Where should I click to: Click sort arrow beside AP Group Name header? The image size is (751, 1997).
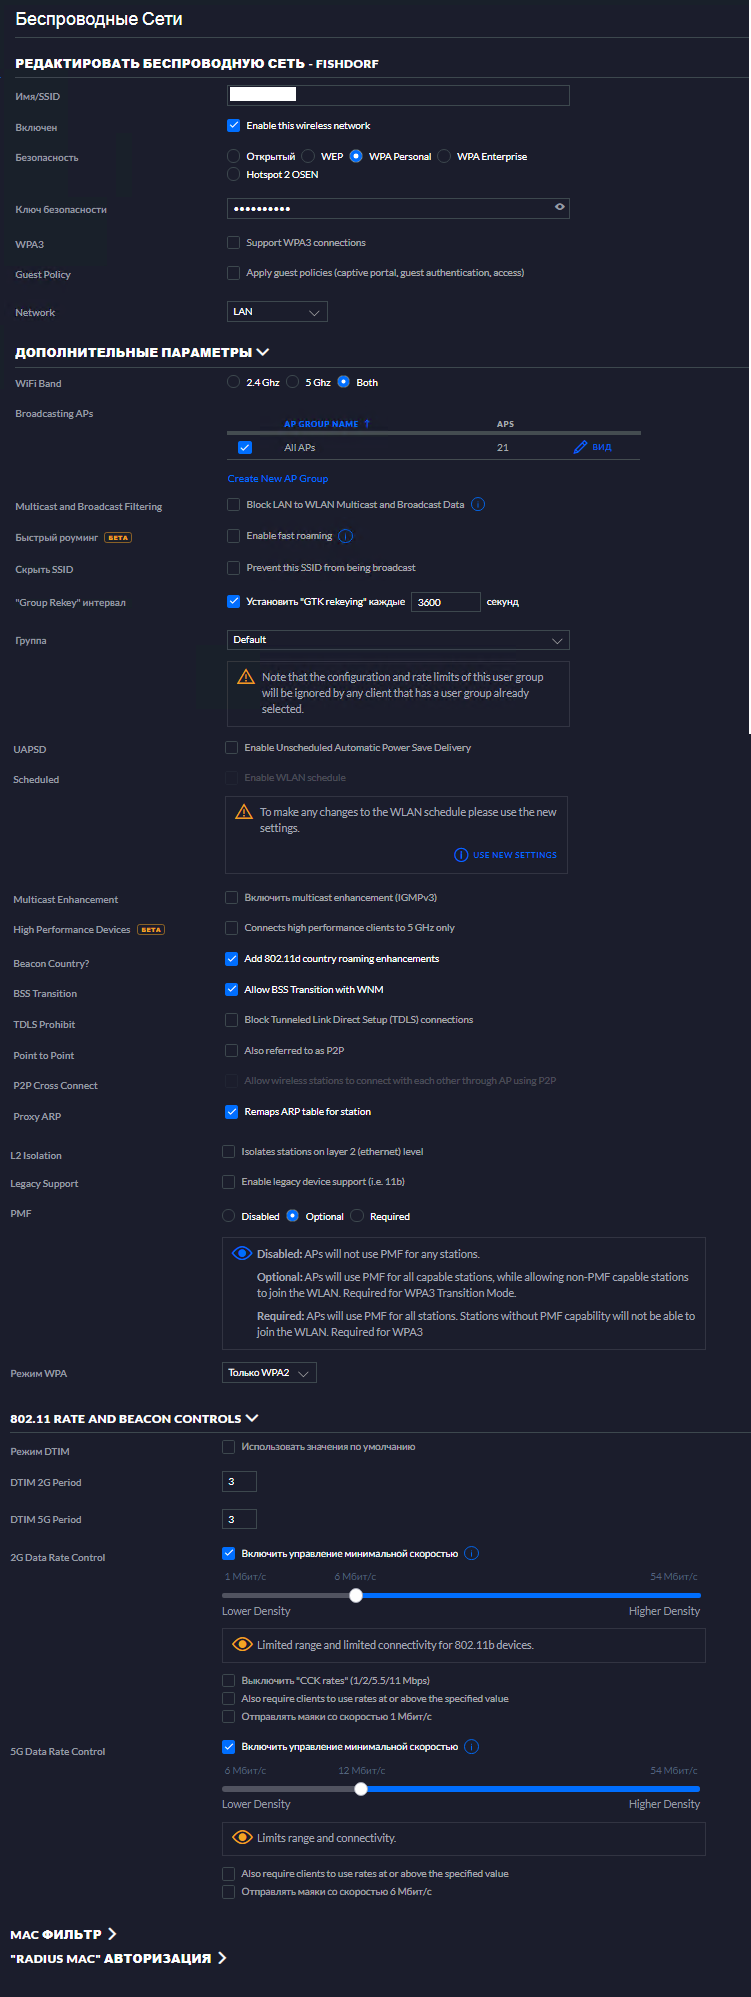pos(367,423)
